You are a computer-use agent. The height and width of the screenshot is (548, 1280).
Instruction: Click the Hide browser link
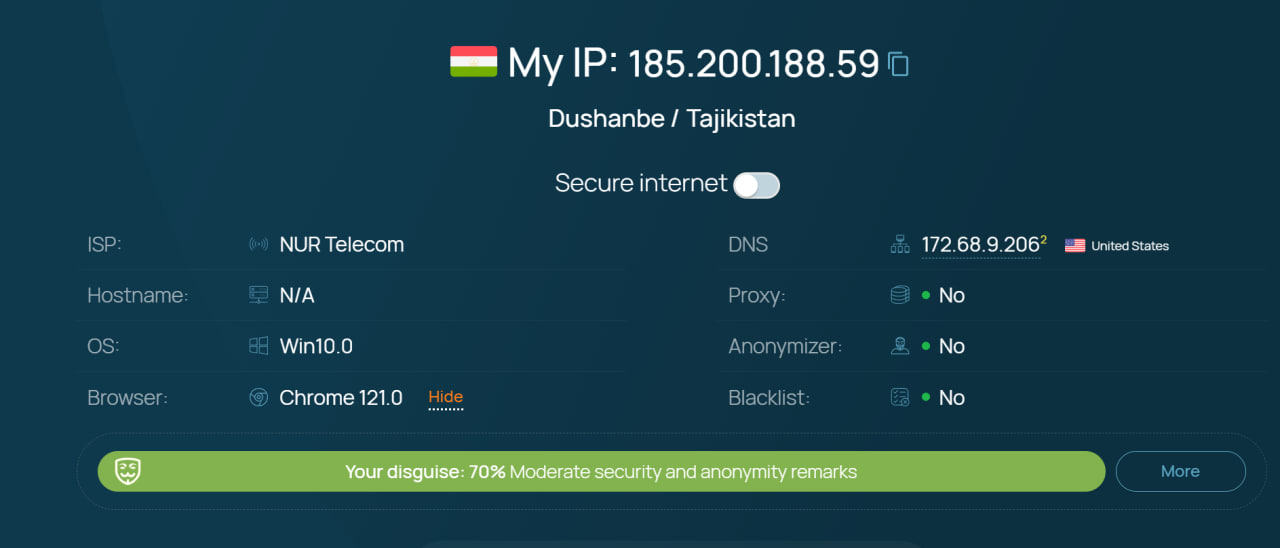point(445,397)
